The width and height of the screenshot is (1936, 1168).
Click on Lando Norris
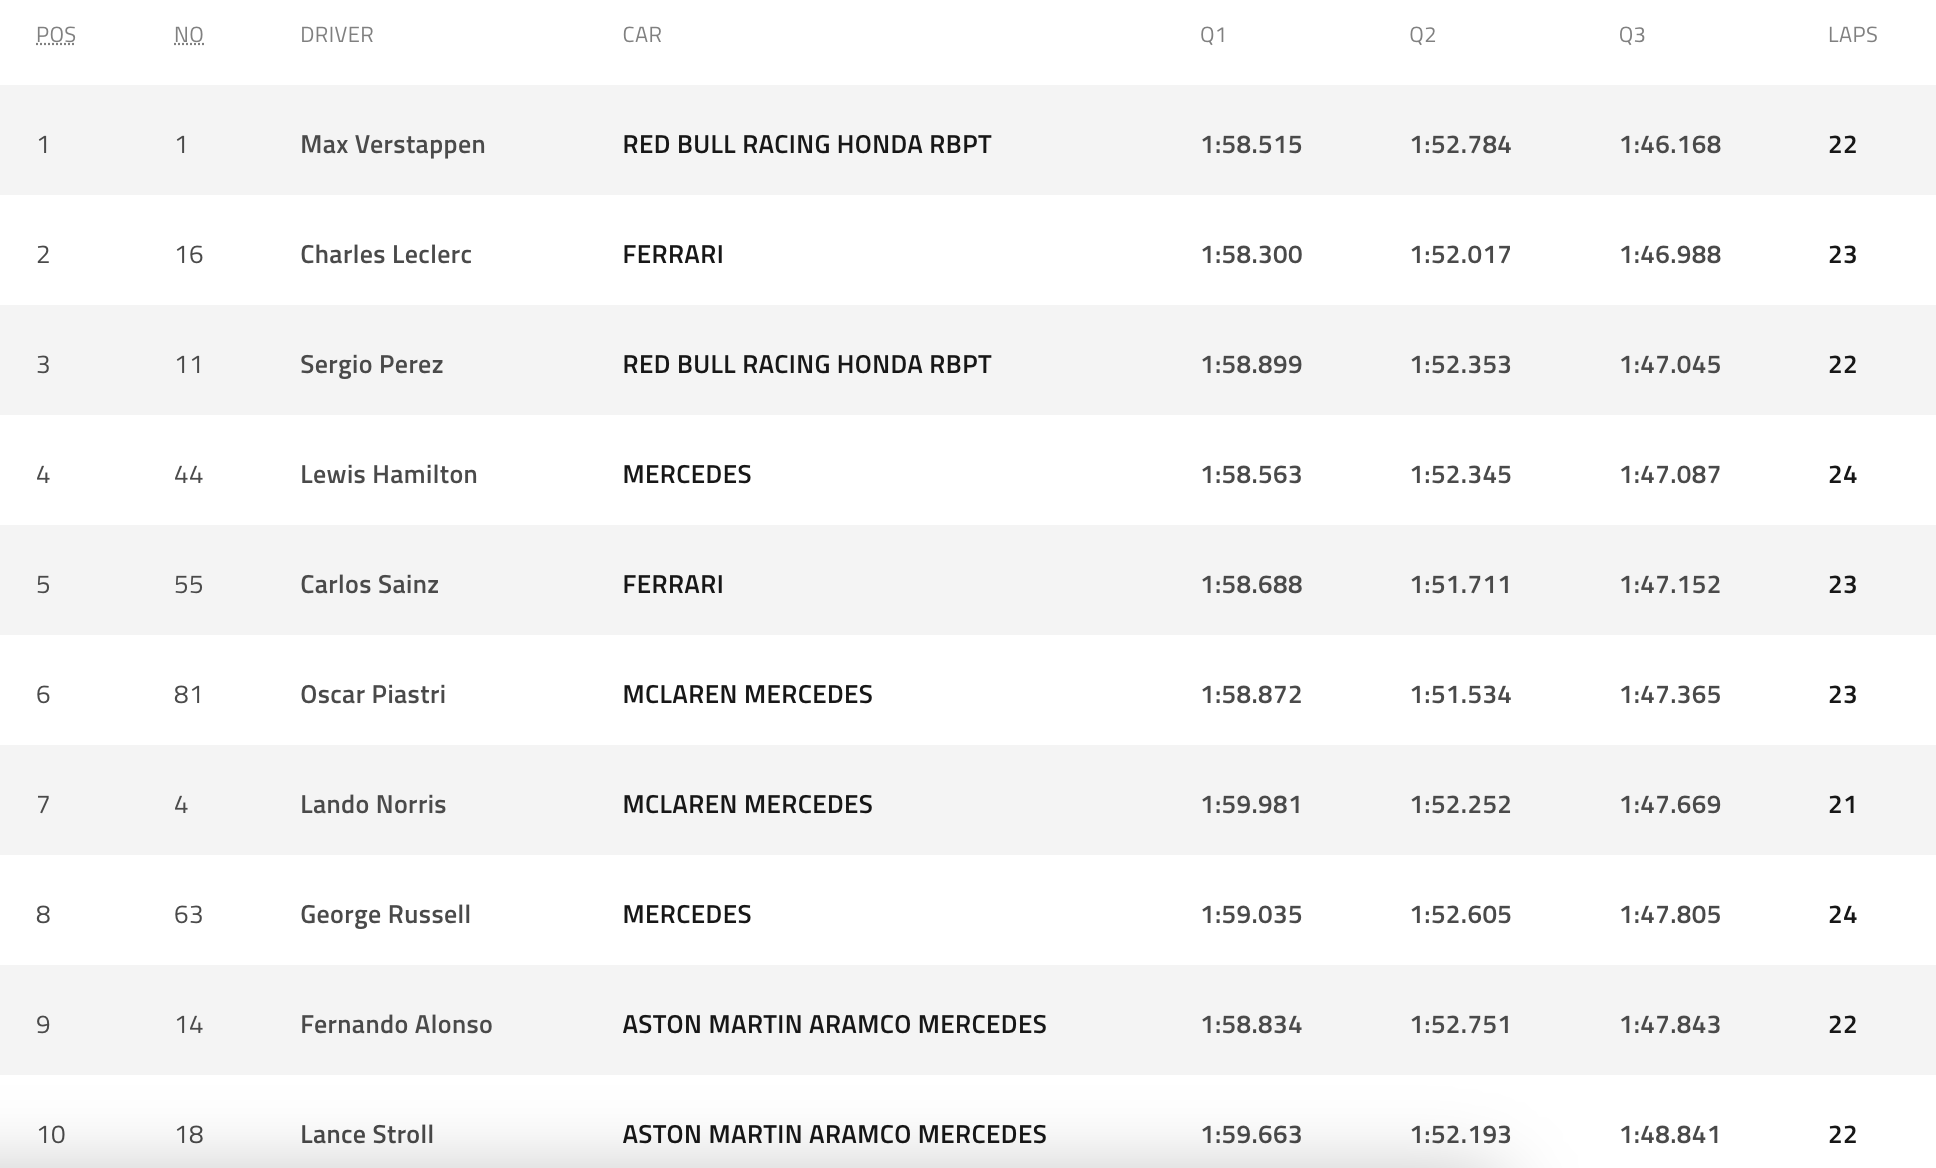(372, 804)
